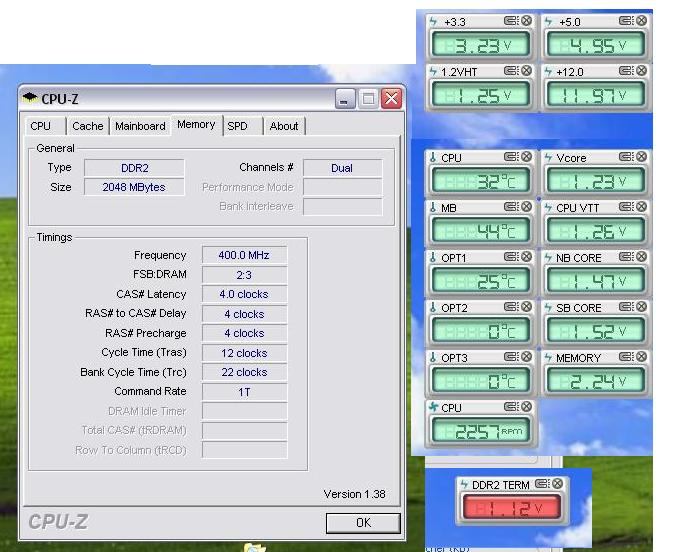
Task: Open settings icon on the +5.0 voltage widget
Action: (626, 20)
